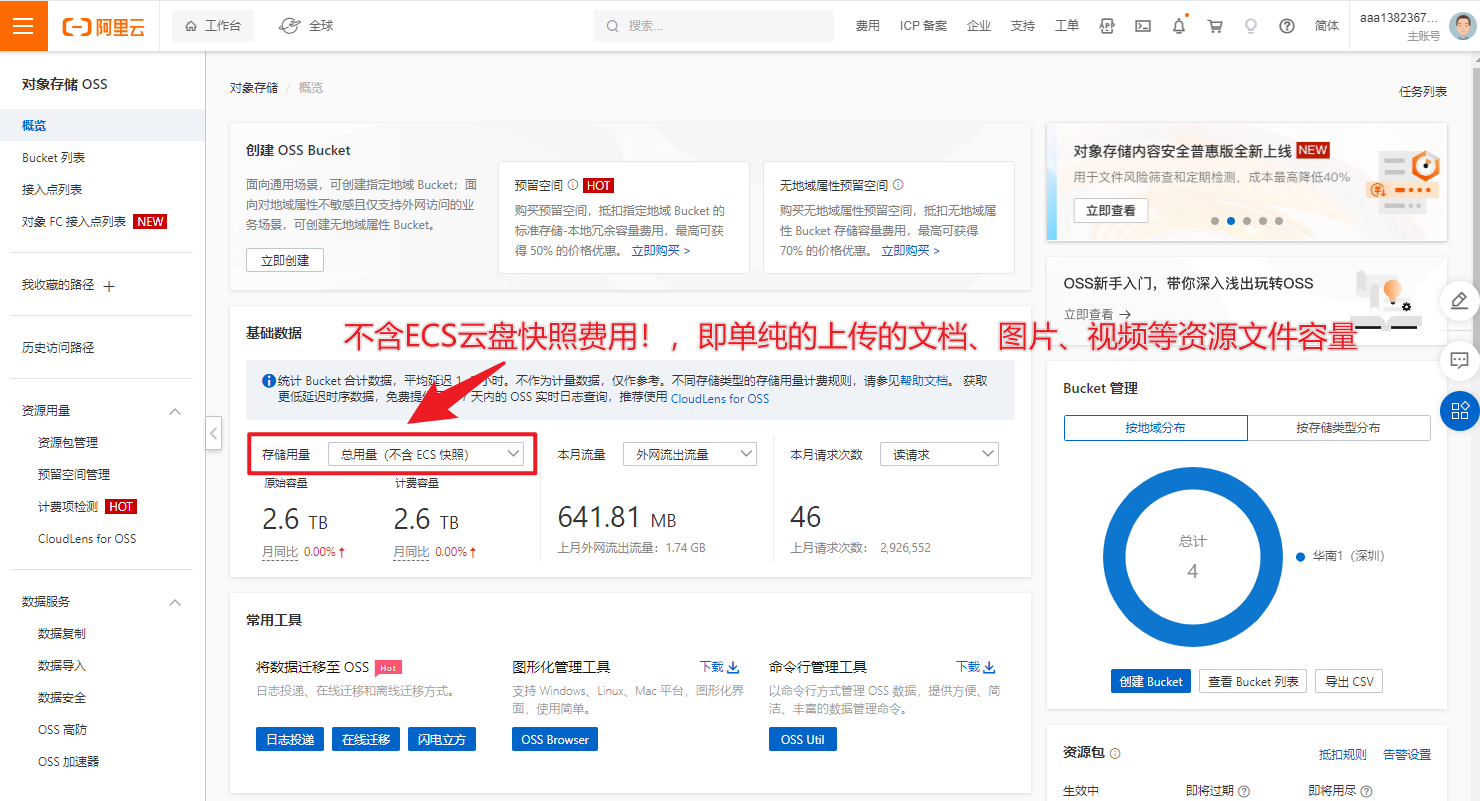Open the 告警设置 link
Viewport: 1480px width, 801px height.
[1407, 754]
